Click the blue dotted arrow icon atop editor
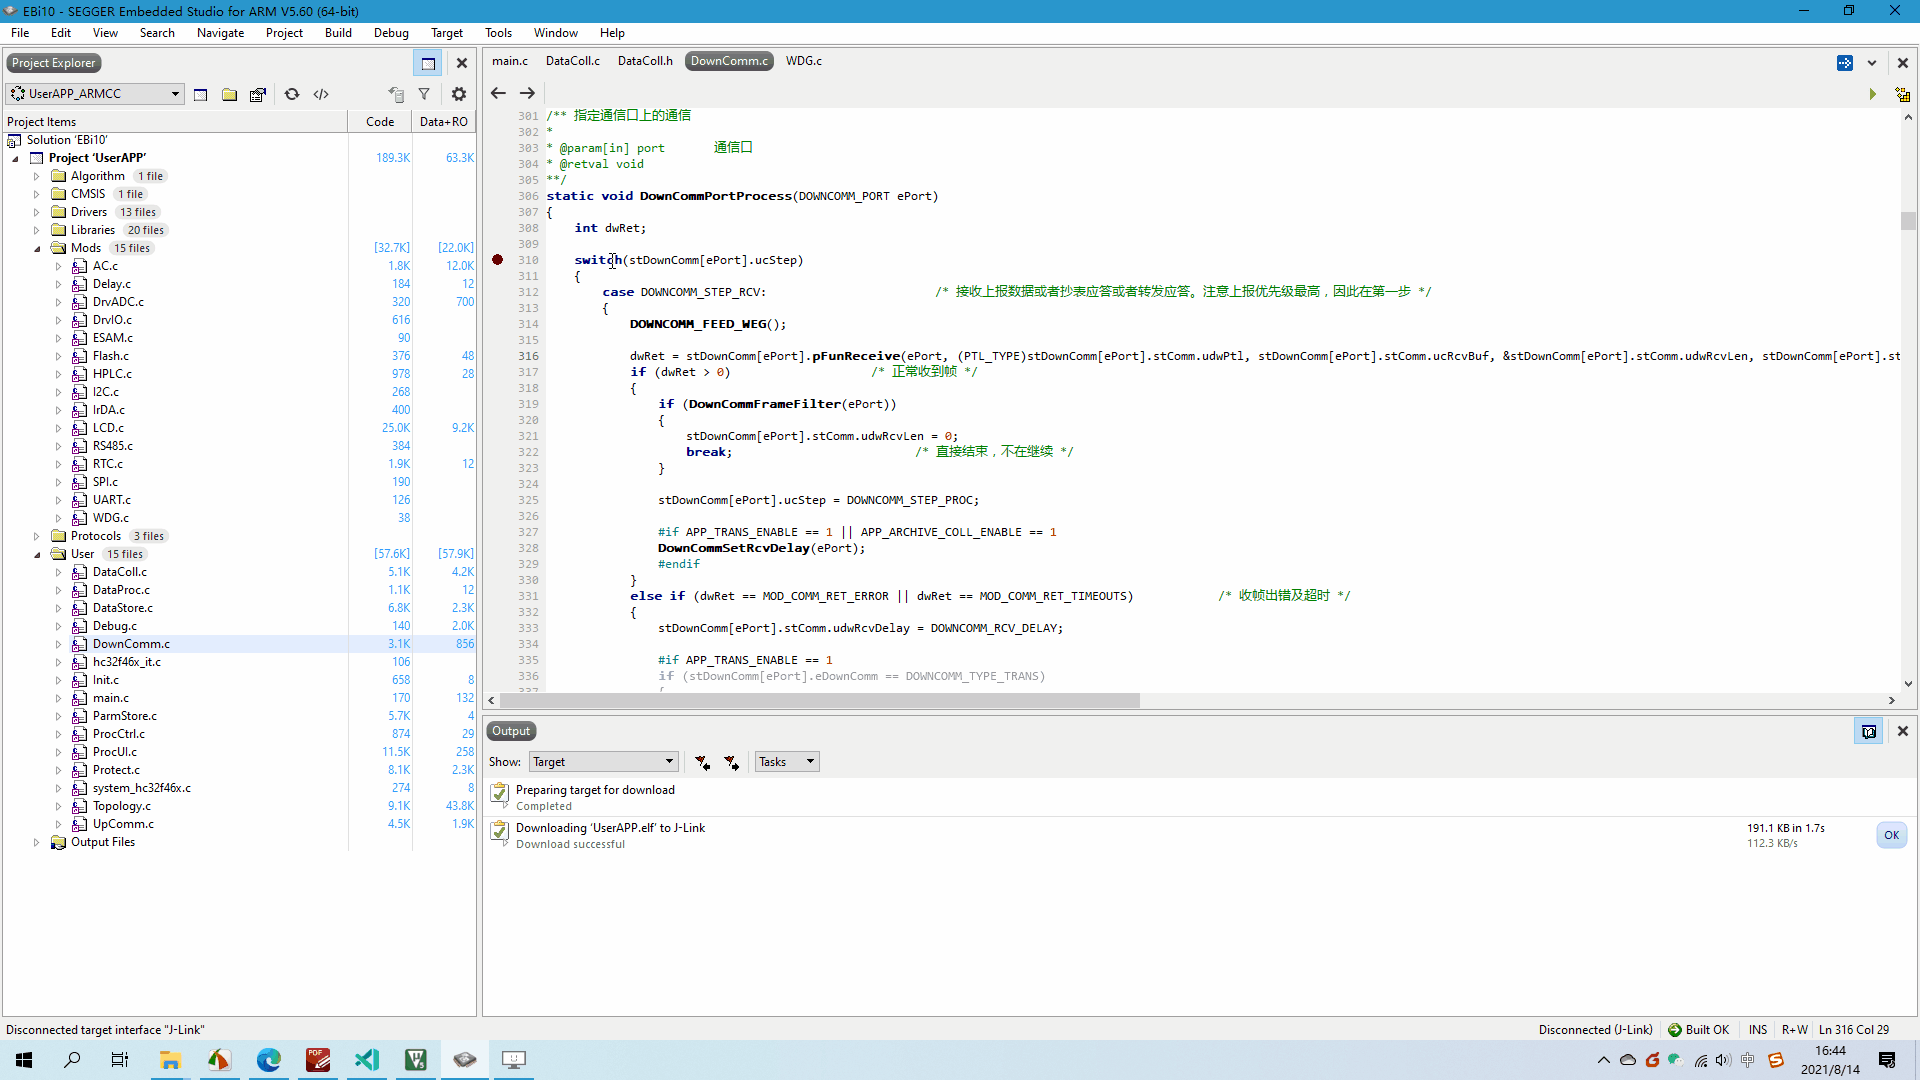 coord(1845,63)
